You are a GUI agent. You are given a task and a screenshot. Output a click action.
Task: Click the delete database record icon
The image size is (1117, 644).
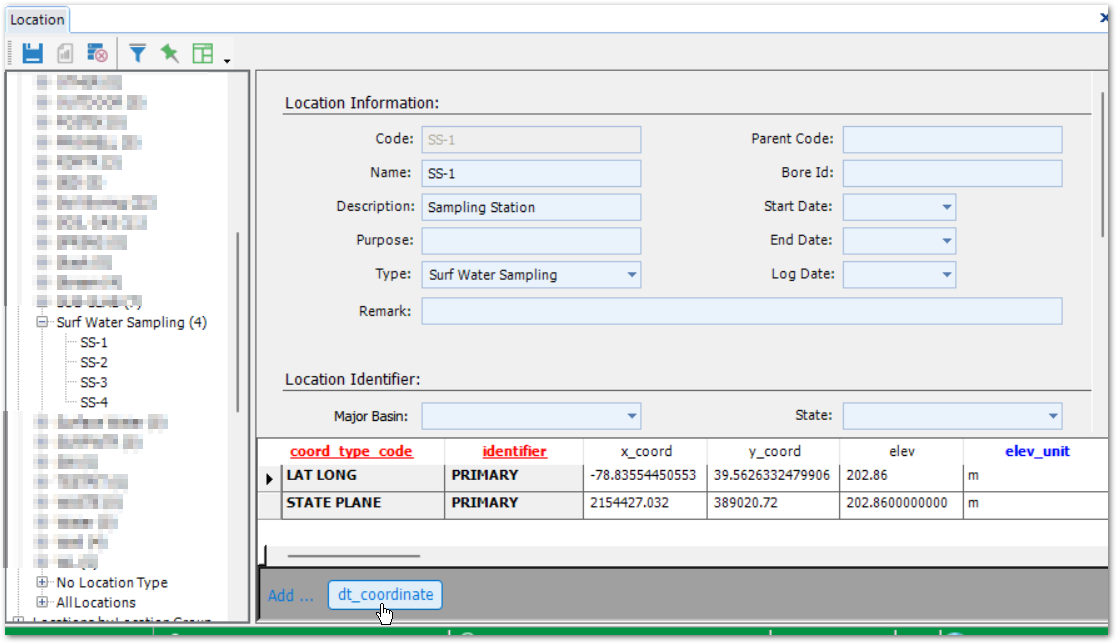(x=97, y=53)
